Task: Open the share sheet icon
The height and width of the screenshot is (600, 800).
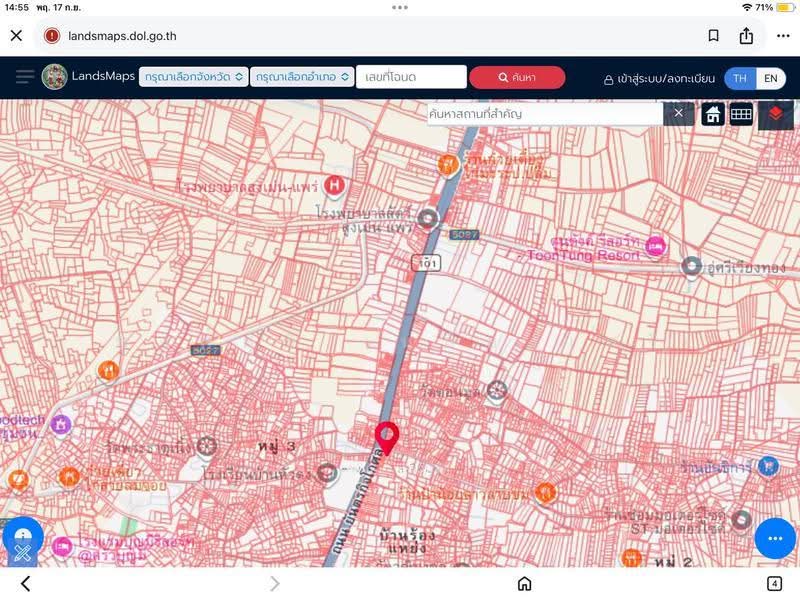Action: click(x=746, y=36)
